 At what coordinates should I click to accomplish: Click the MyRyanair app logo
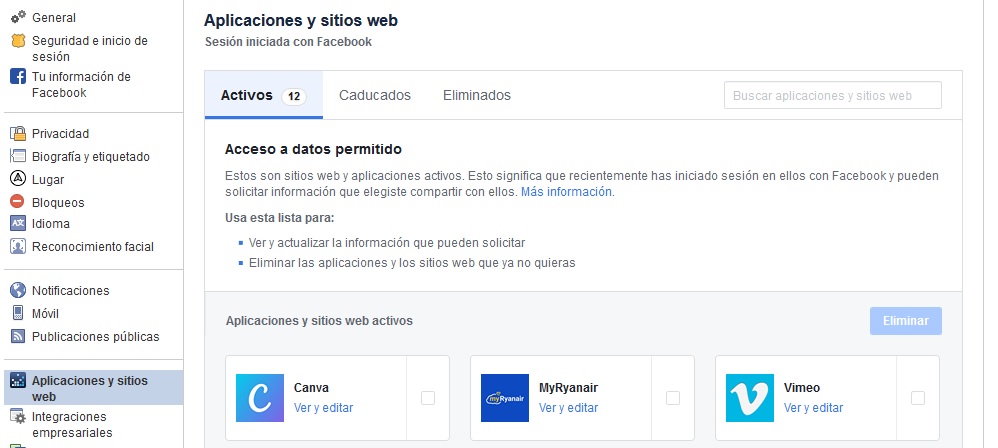505,398
